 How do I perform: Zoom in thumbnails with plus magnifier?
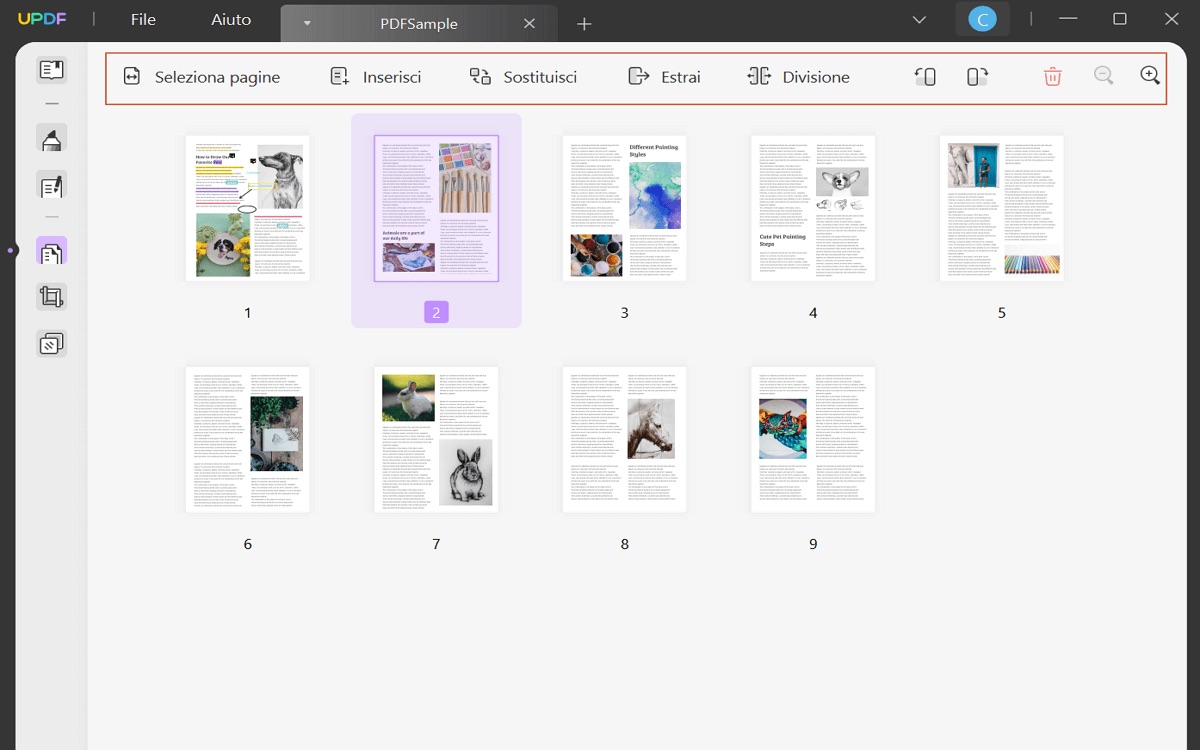pyautogui.click(x=1150, y=76)
